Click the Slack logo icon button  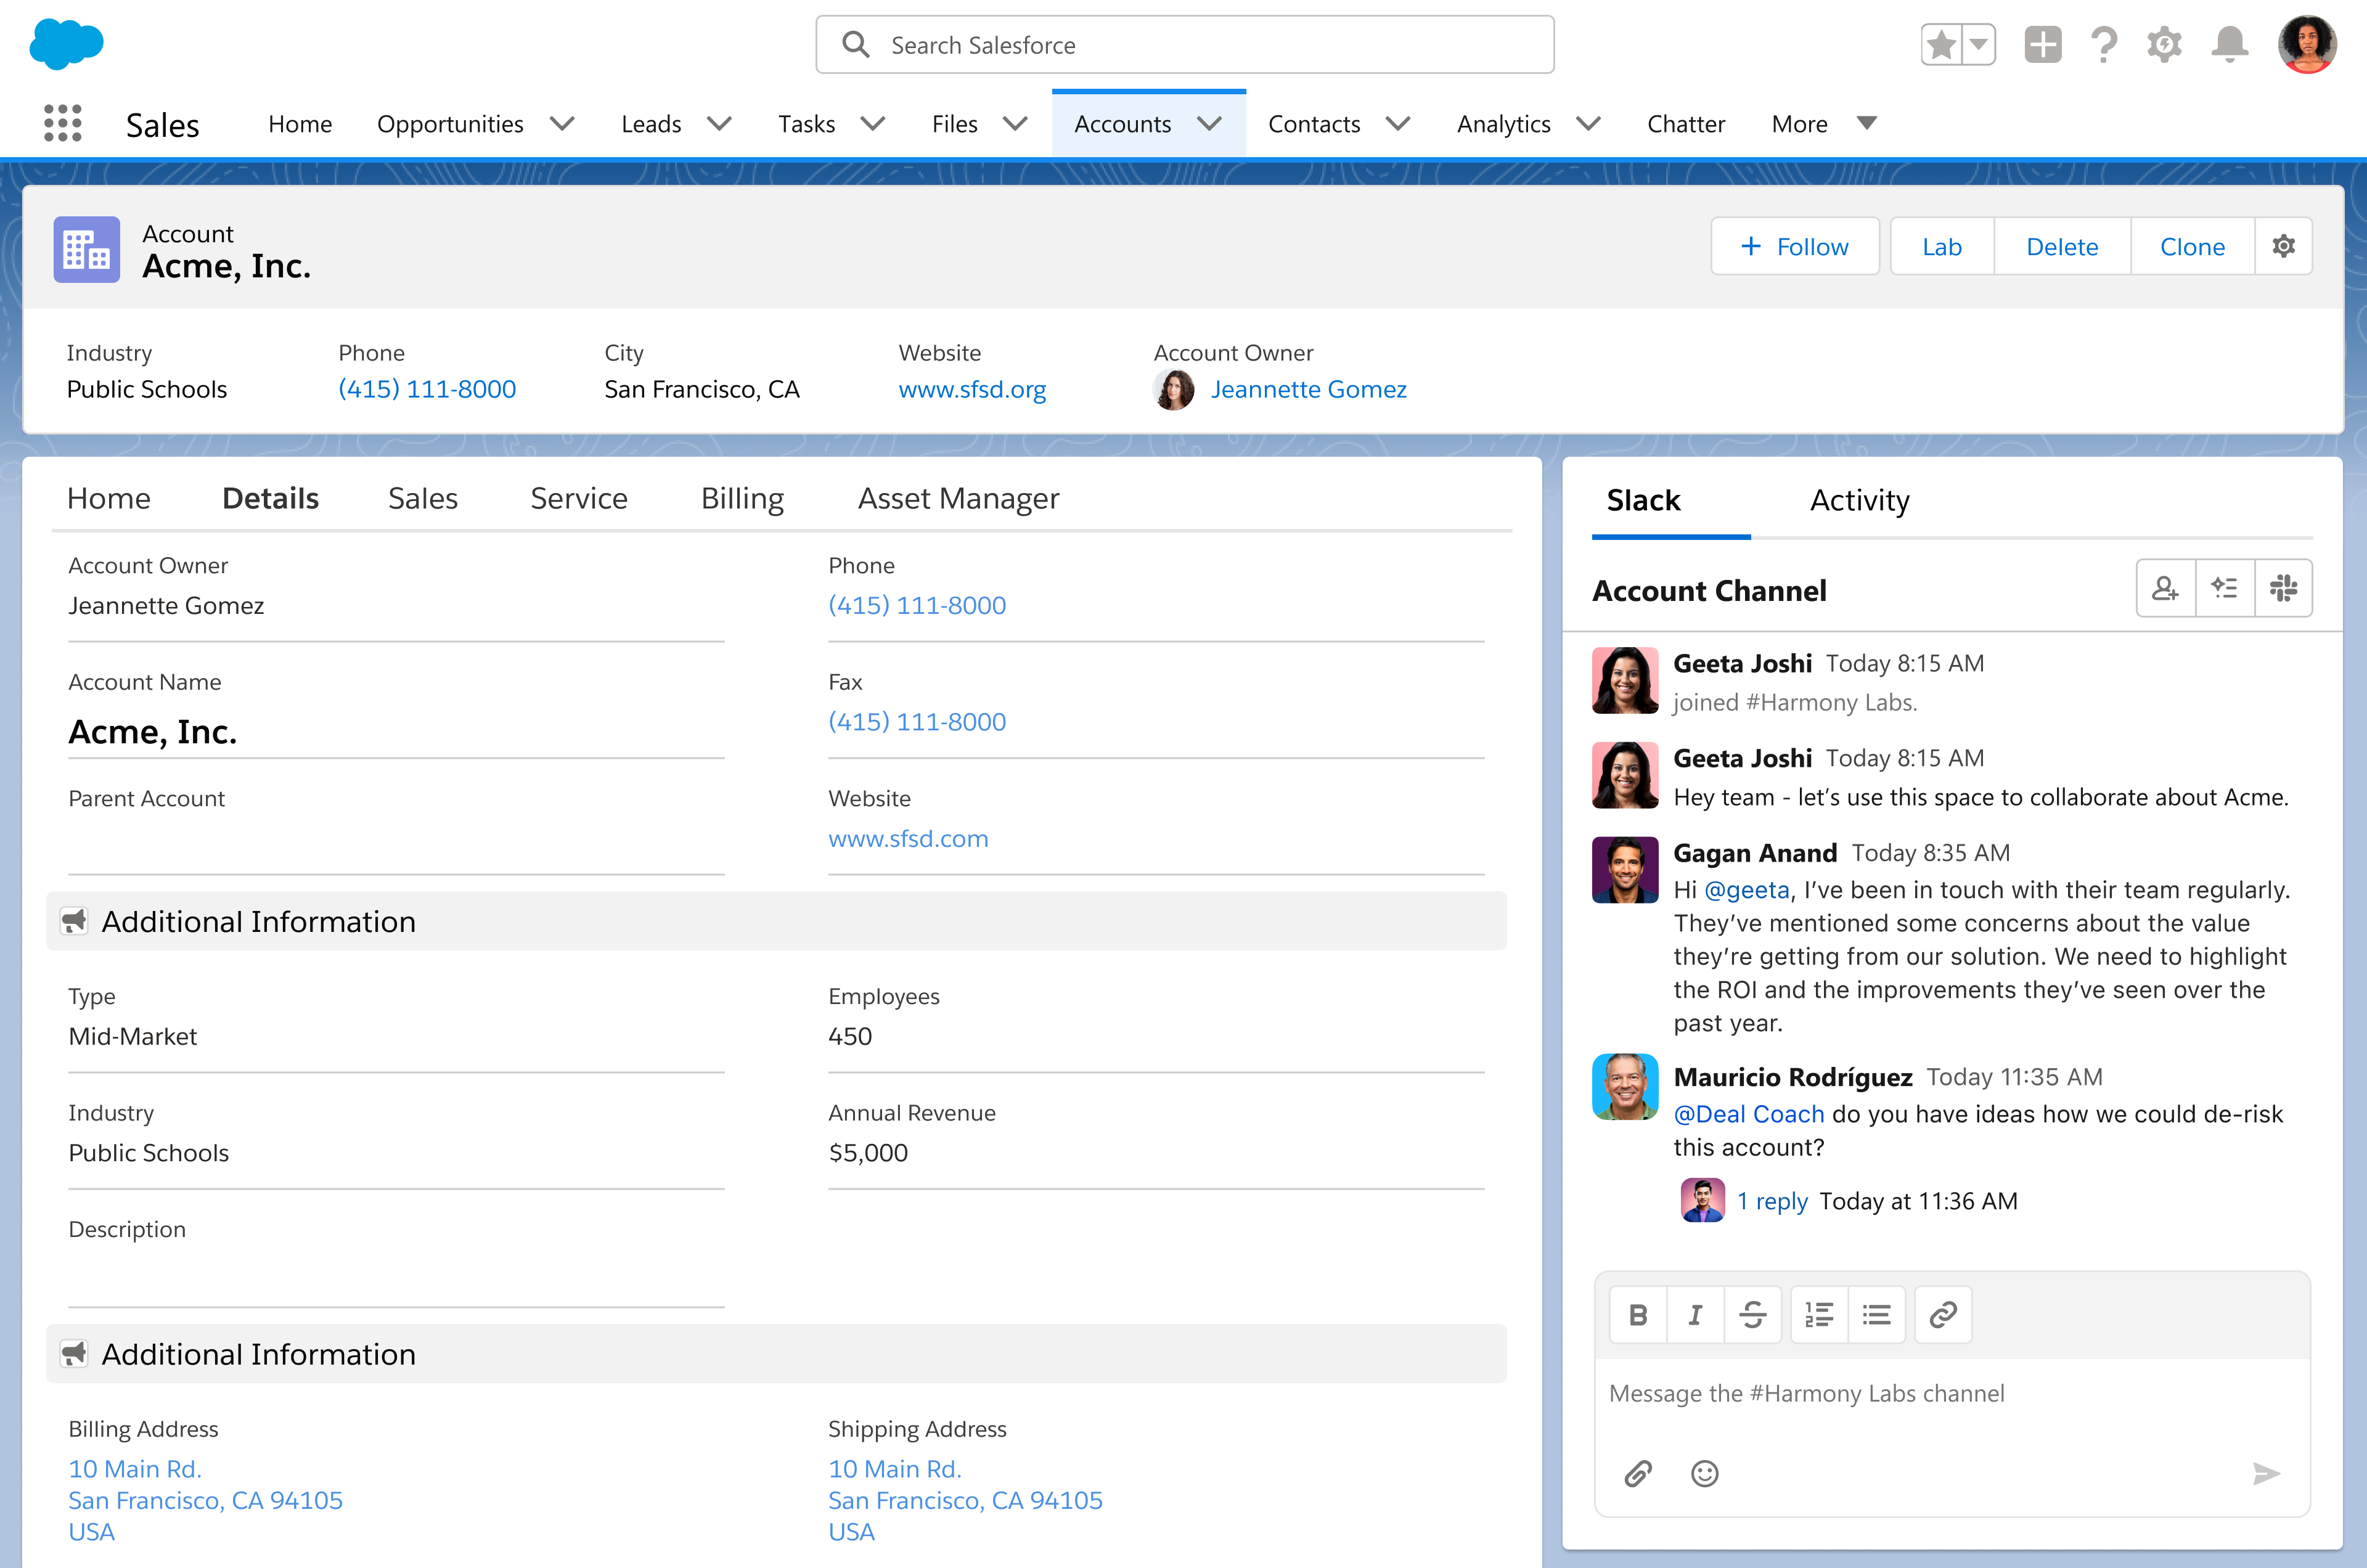(2283, 588)
